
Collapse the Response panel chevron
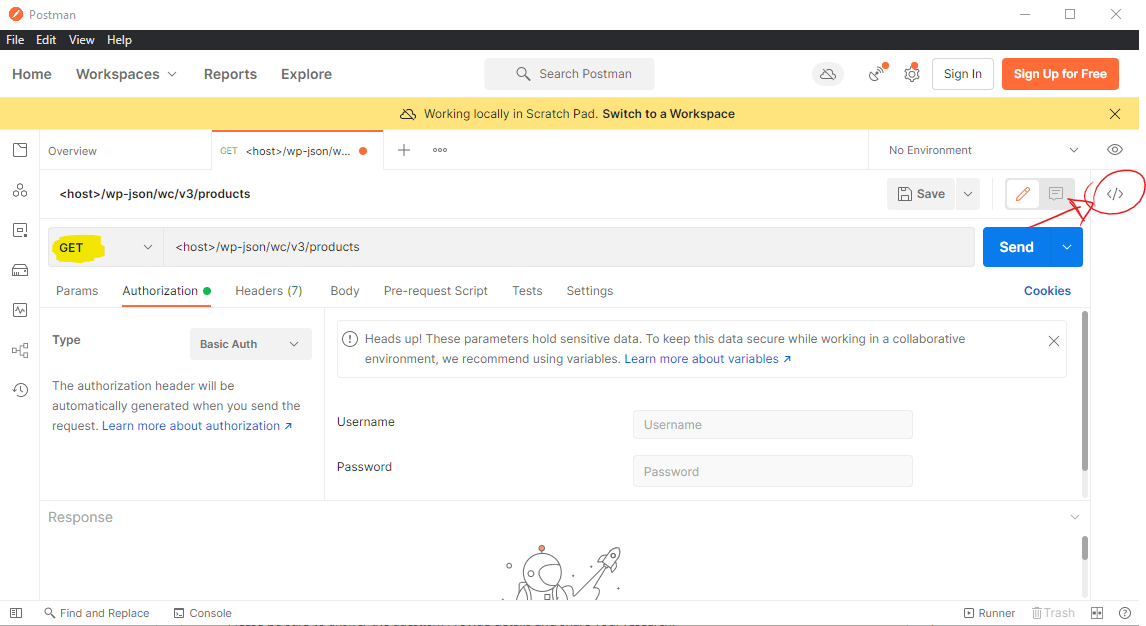point(1074,517)
